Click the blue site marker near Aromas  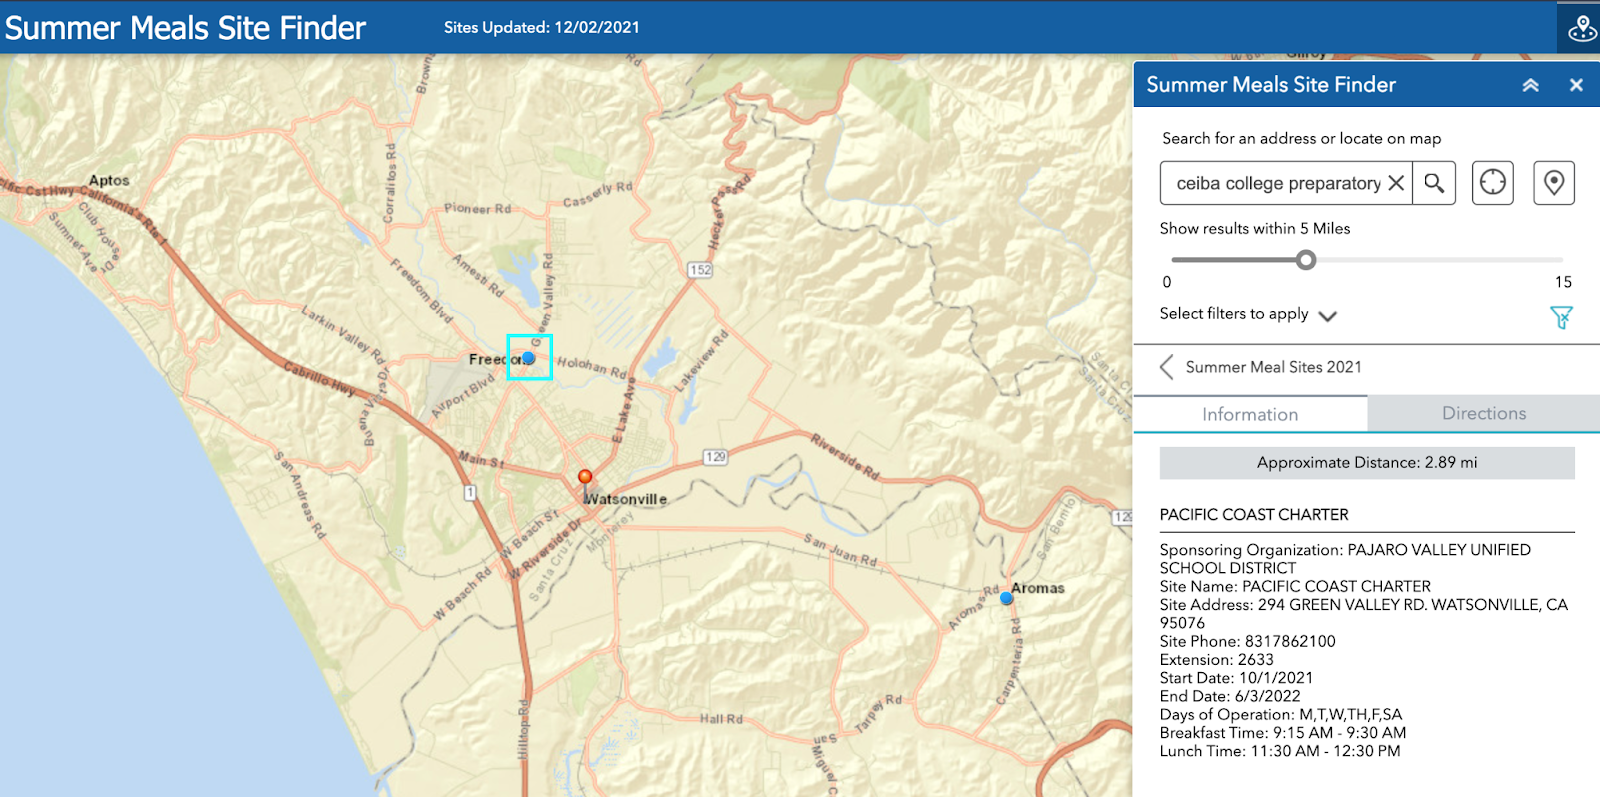[x=1006, y=598]
